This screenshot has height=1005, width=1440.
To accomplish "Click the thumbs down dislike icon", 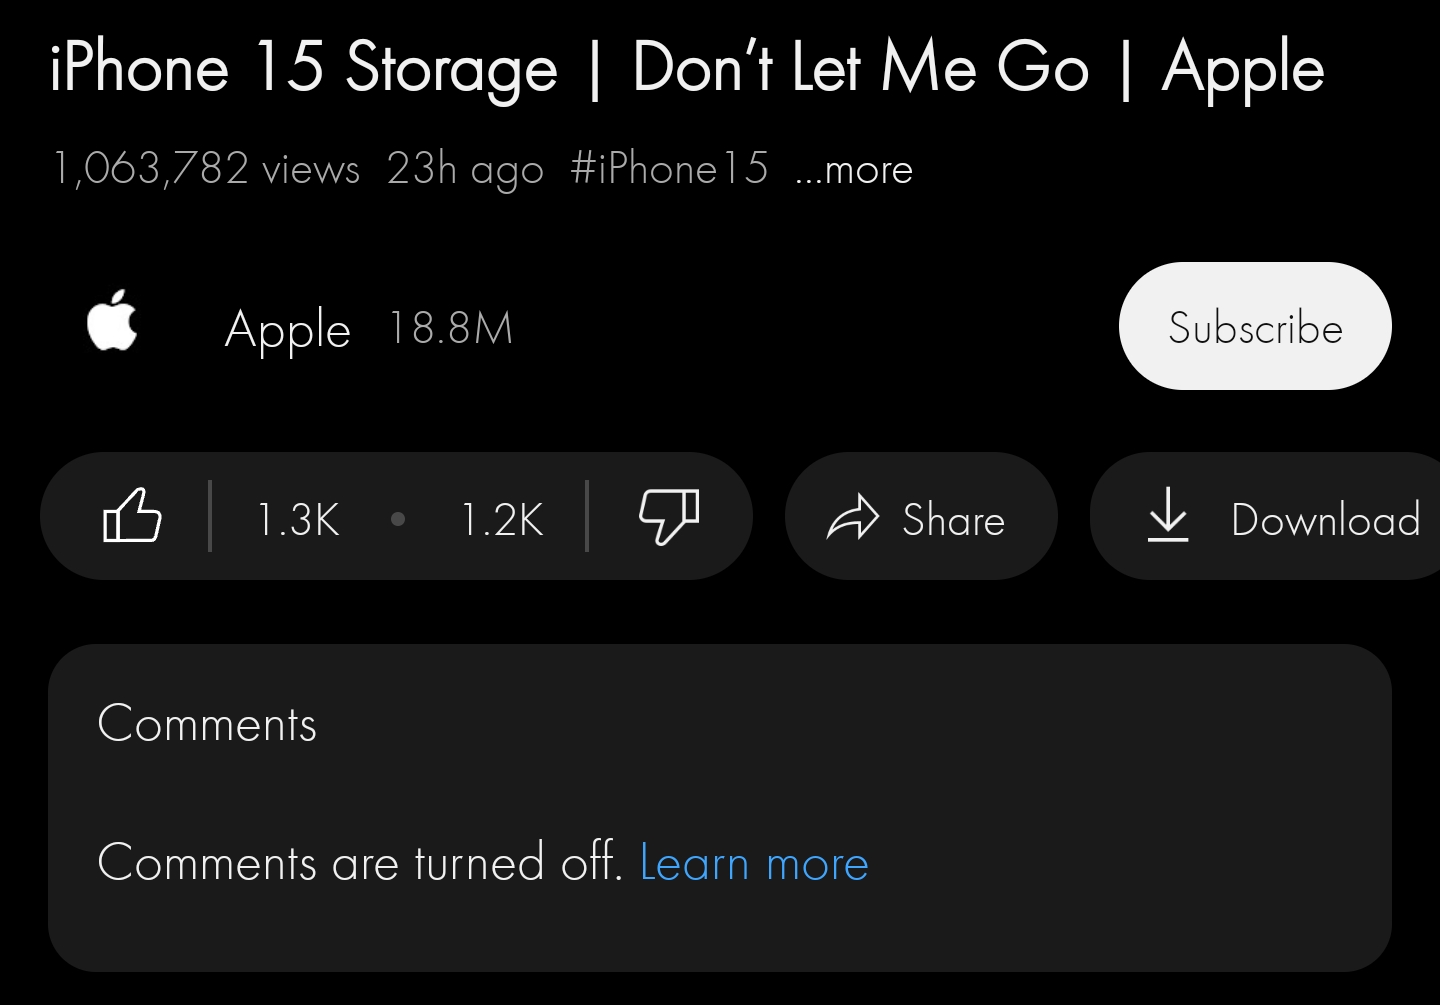I will [x=668, y=516].
